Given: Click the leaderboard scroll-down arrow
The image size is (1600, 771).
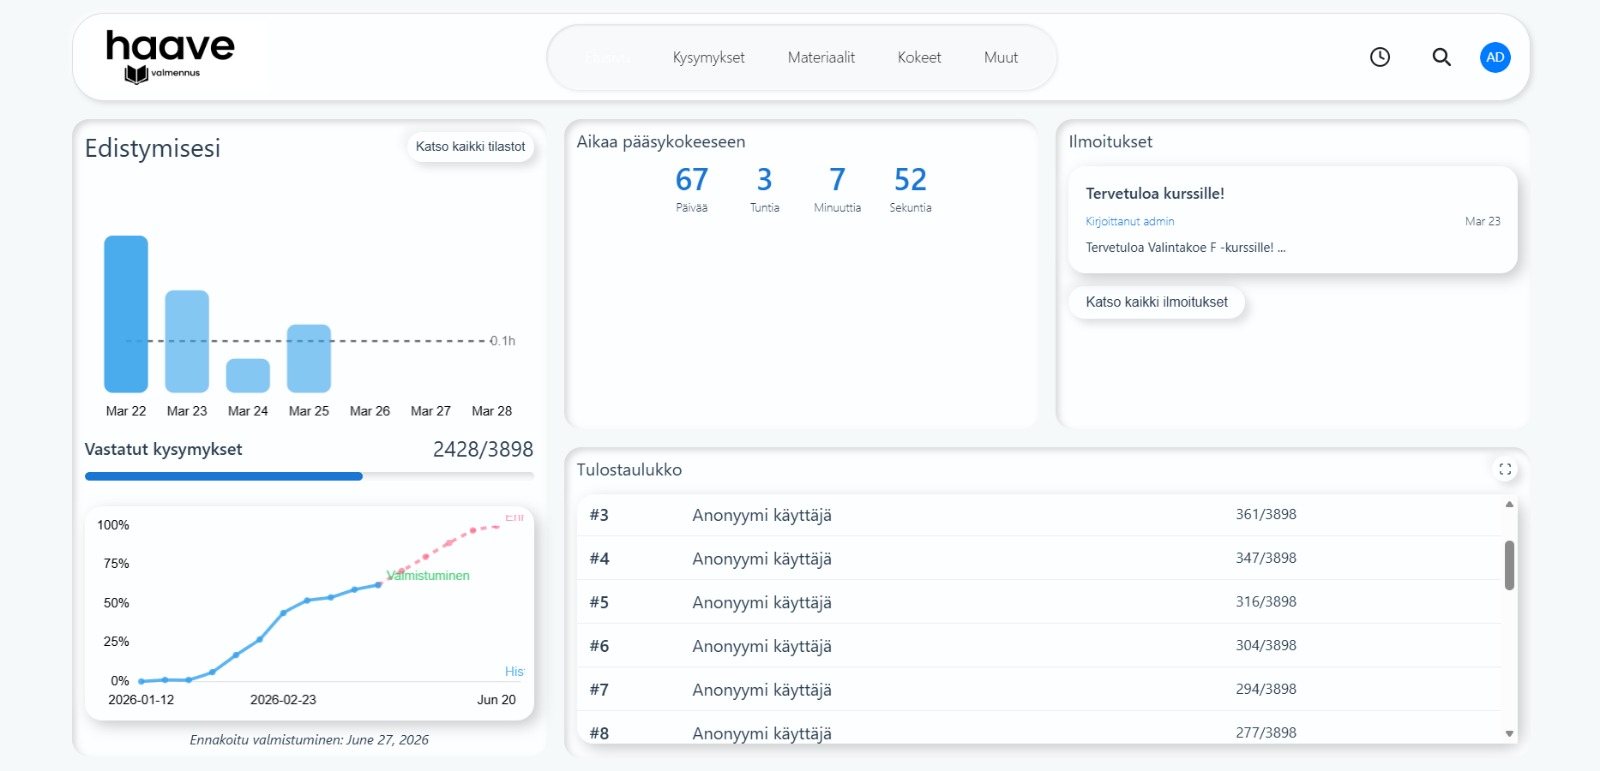Looking at the screenshot, I should (x=1509, y=733).
